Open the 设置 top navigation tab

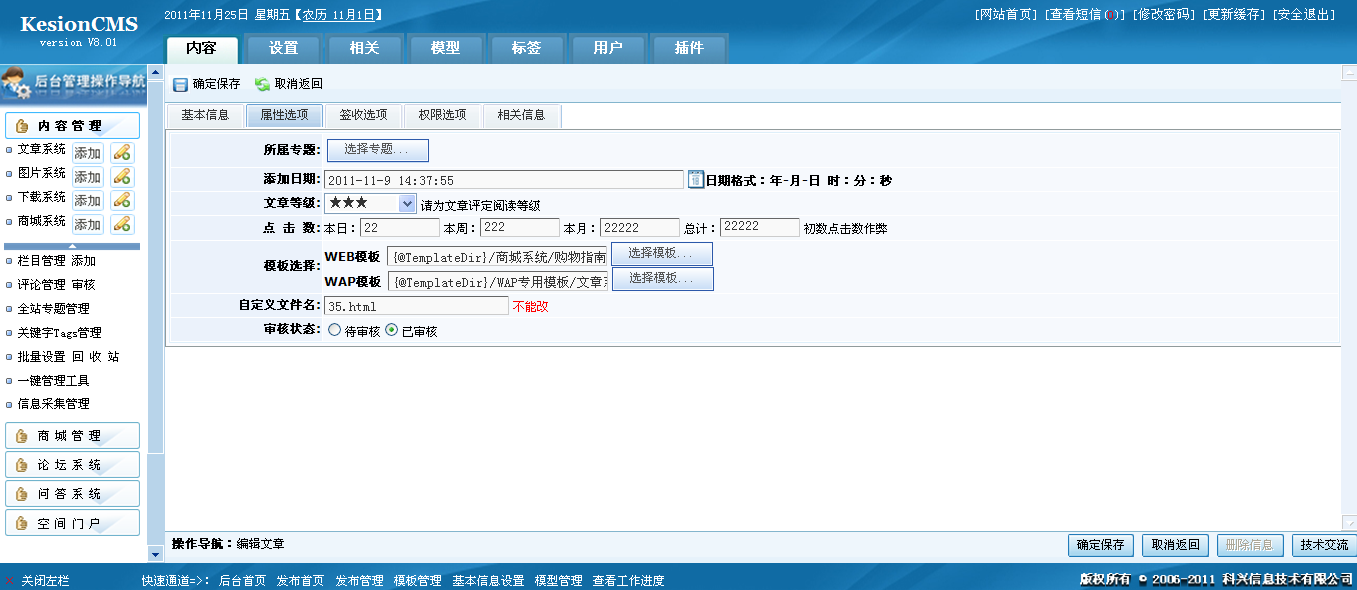[x=283, y=48]
